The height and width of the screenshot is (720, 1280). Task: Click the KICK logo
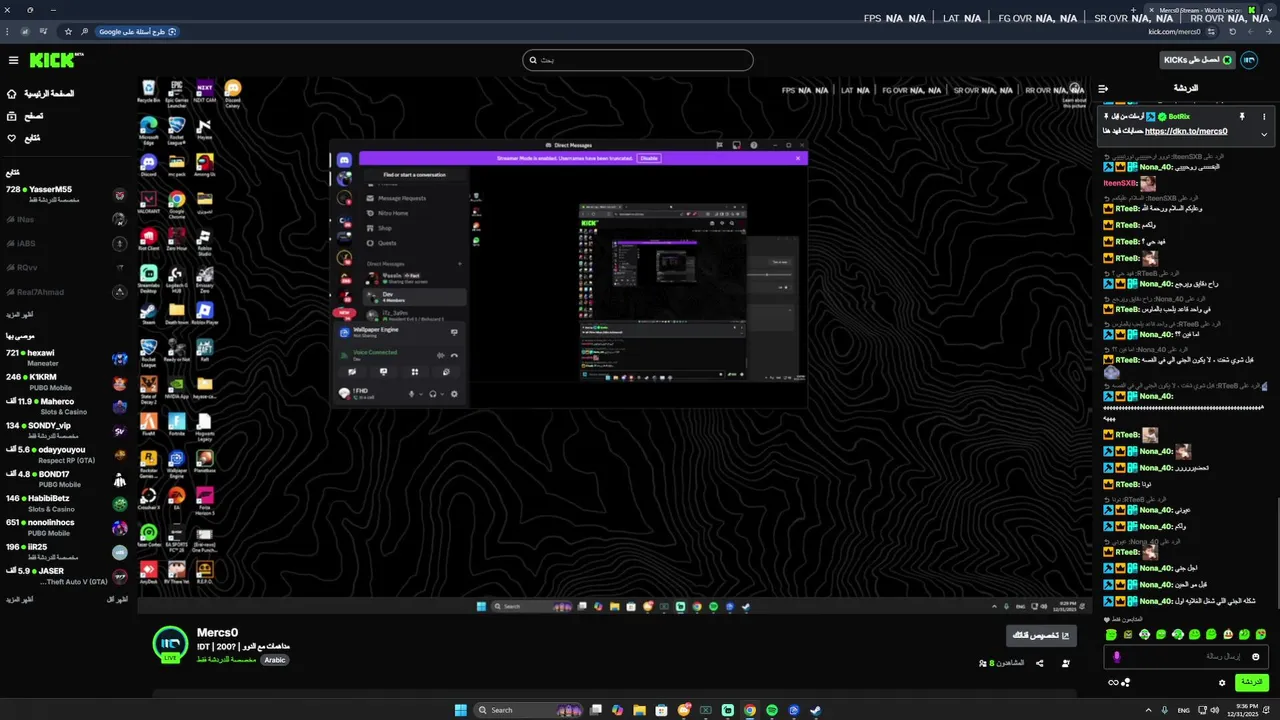pos(56,60)
